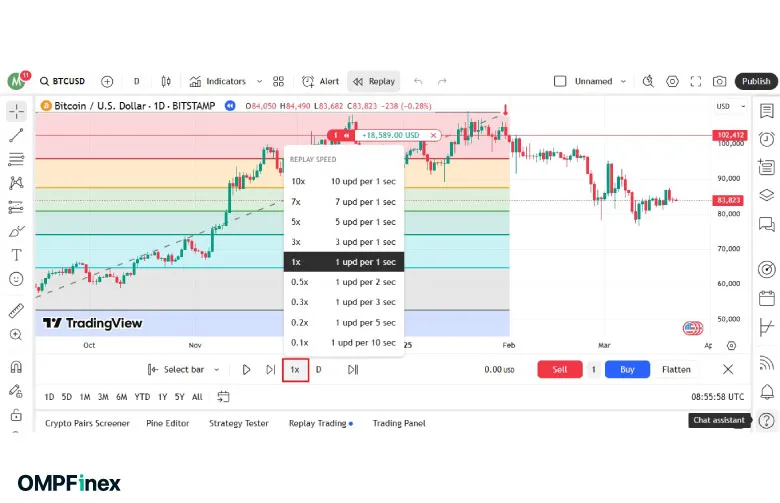This screenshot has width=780, height=503.
Task: Expand the Unnamed layout dropdown
Action: 624,81
